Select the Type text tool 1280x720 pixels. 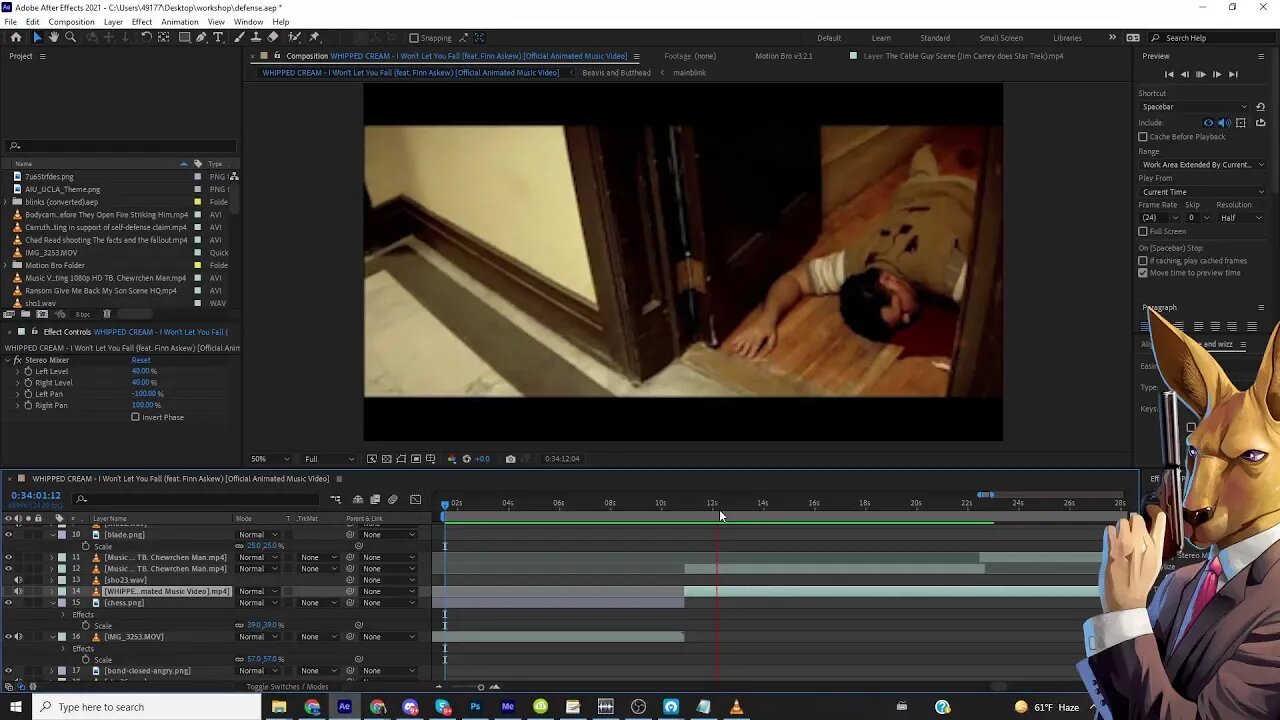point(218,37)
